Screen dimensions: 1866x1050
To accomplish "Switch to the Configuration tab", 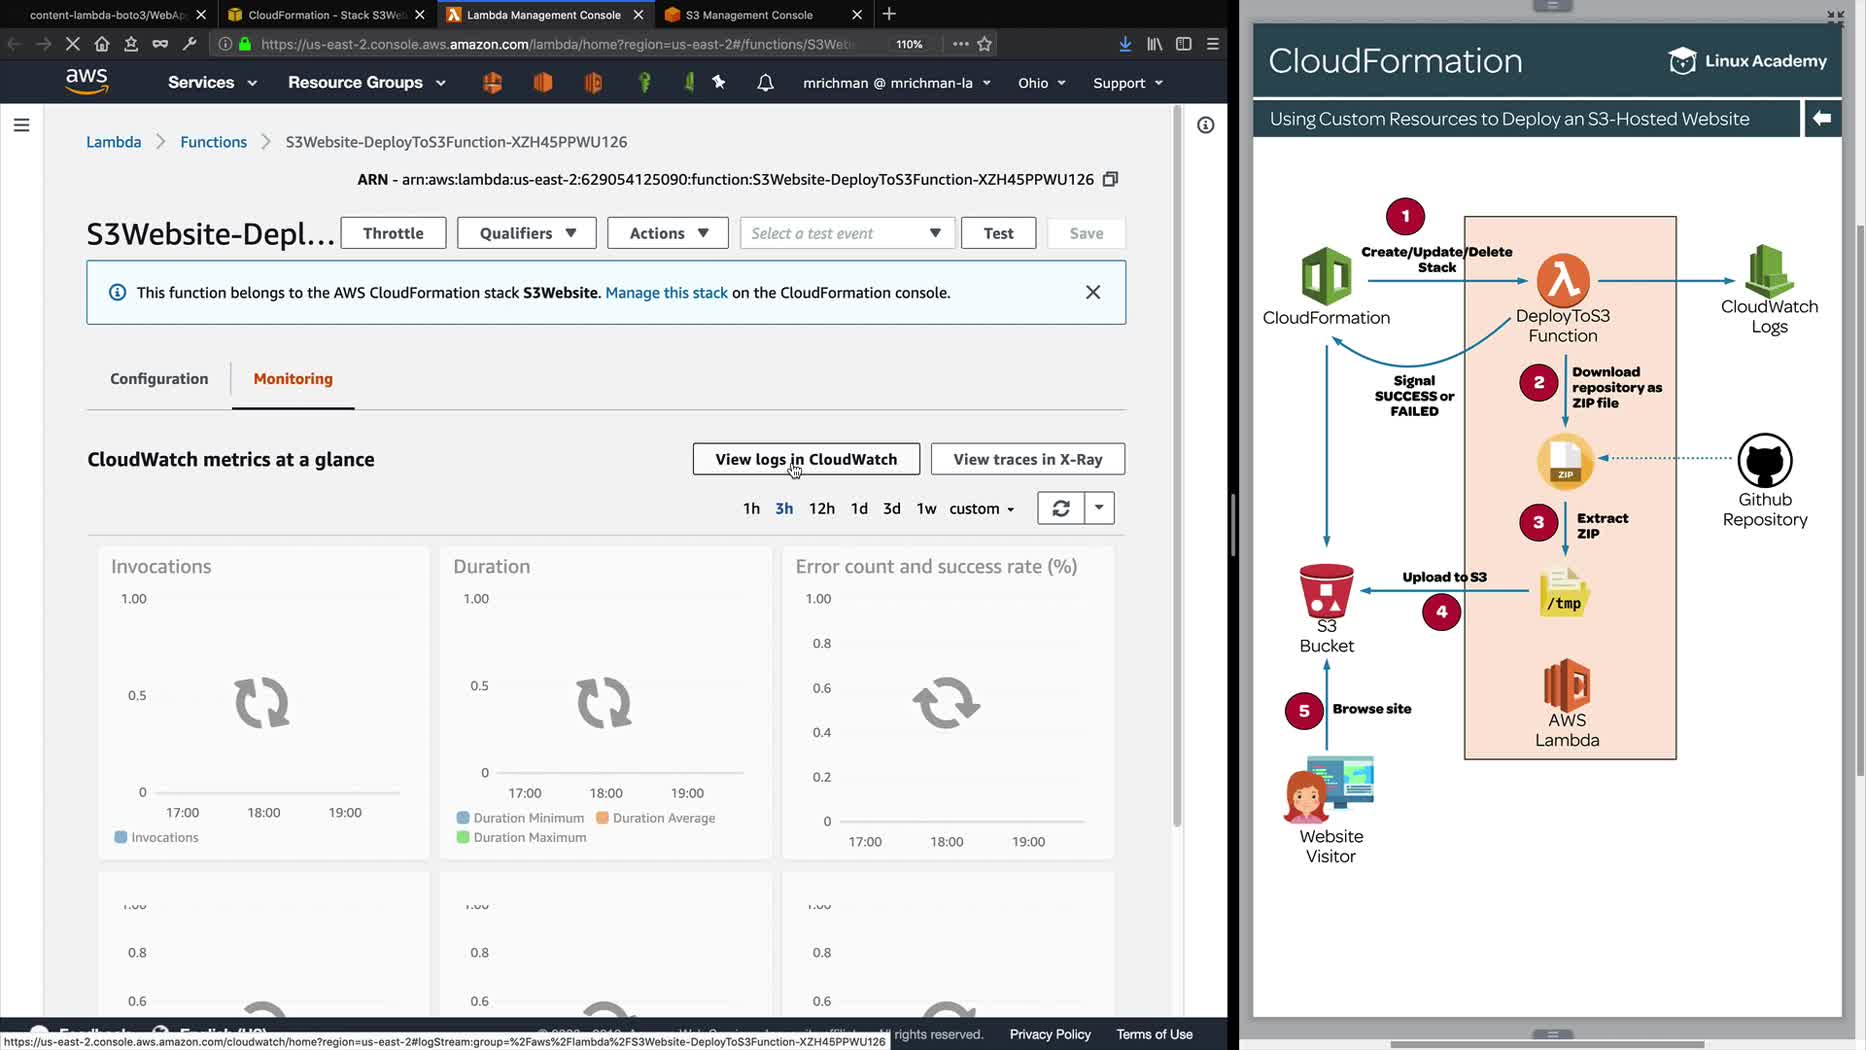I will pyautogui.click(x=159, y=378).
